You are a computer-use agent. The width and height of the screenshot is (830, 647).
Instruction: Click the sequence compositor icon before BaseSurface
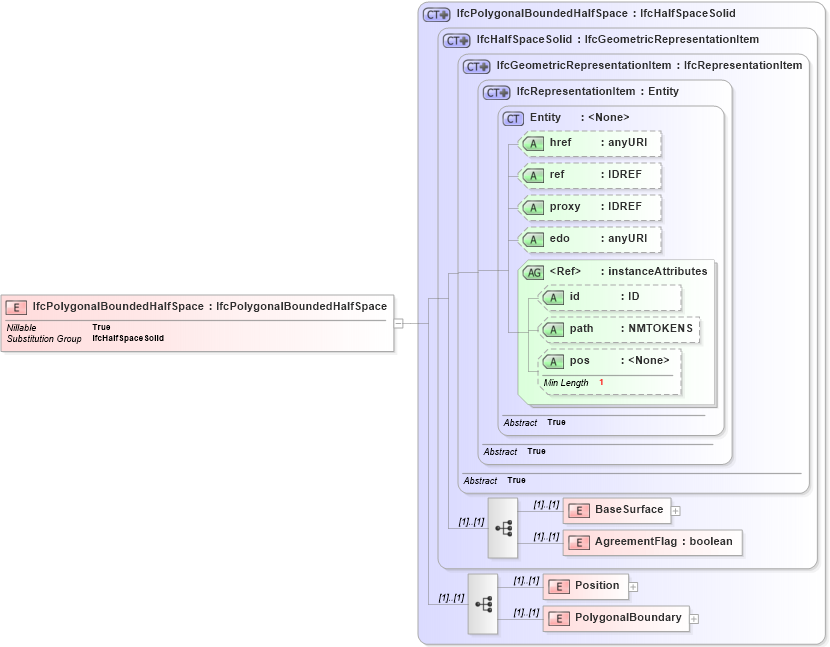(504, 528)
